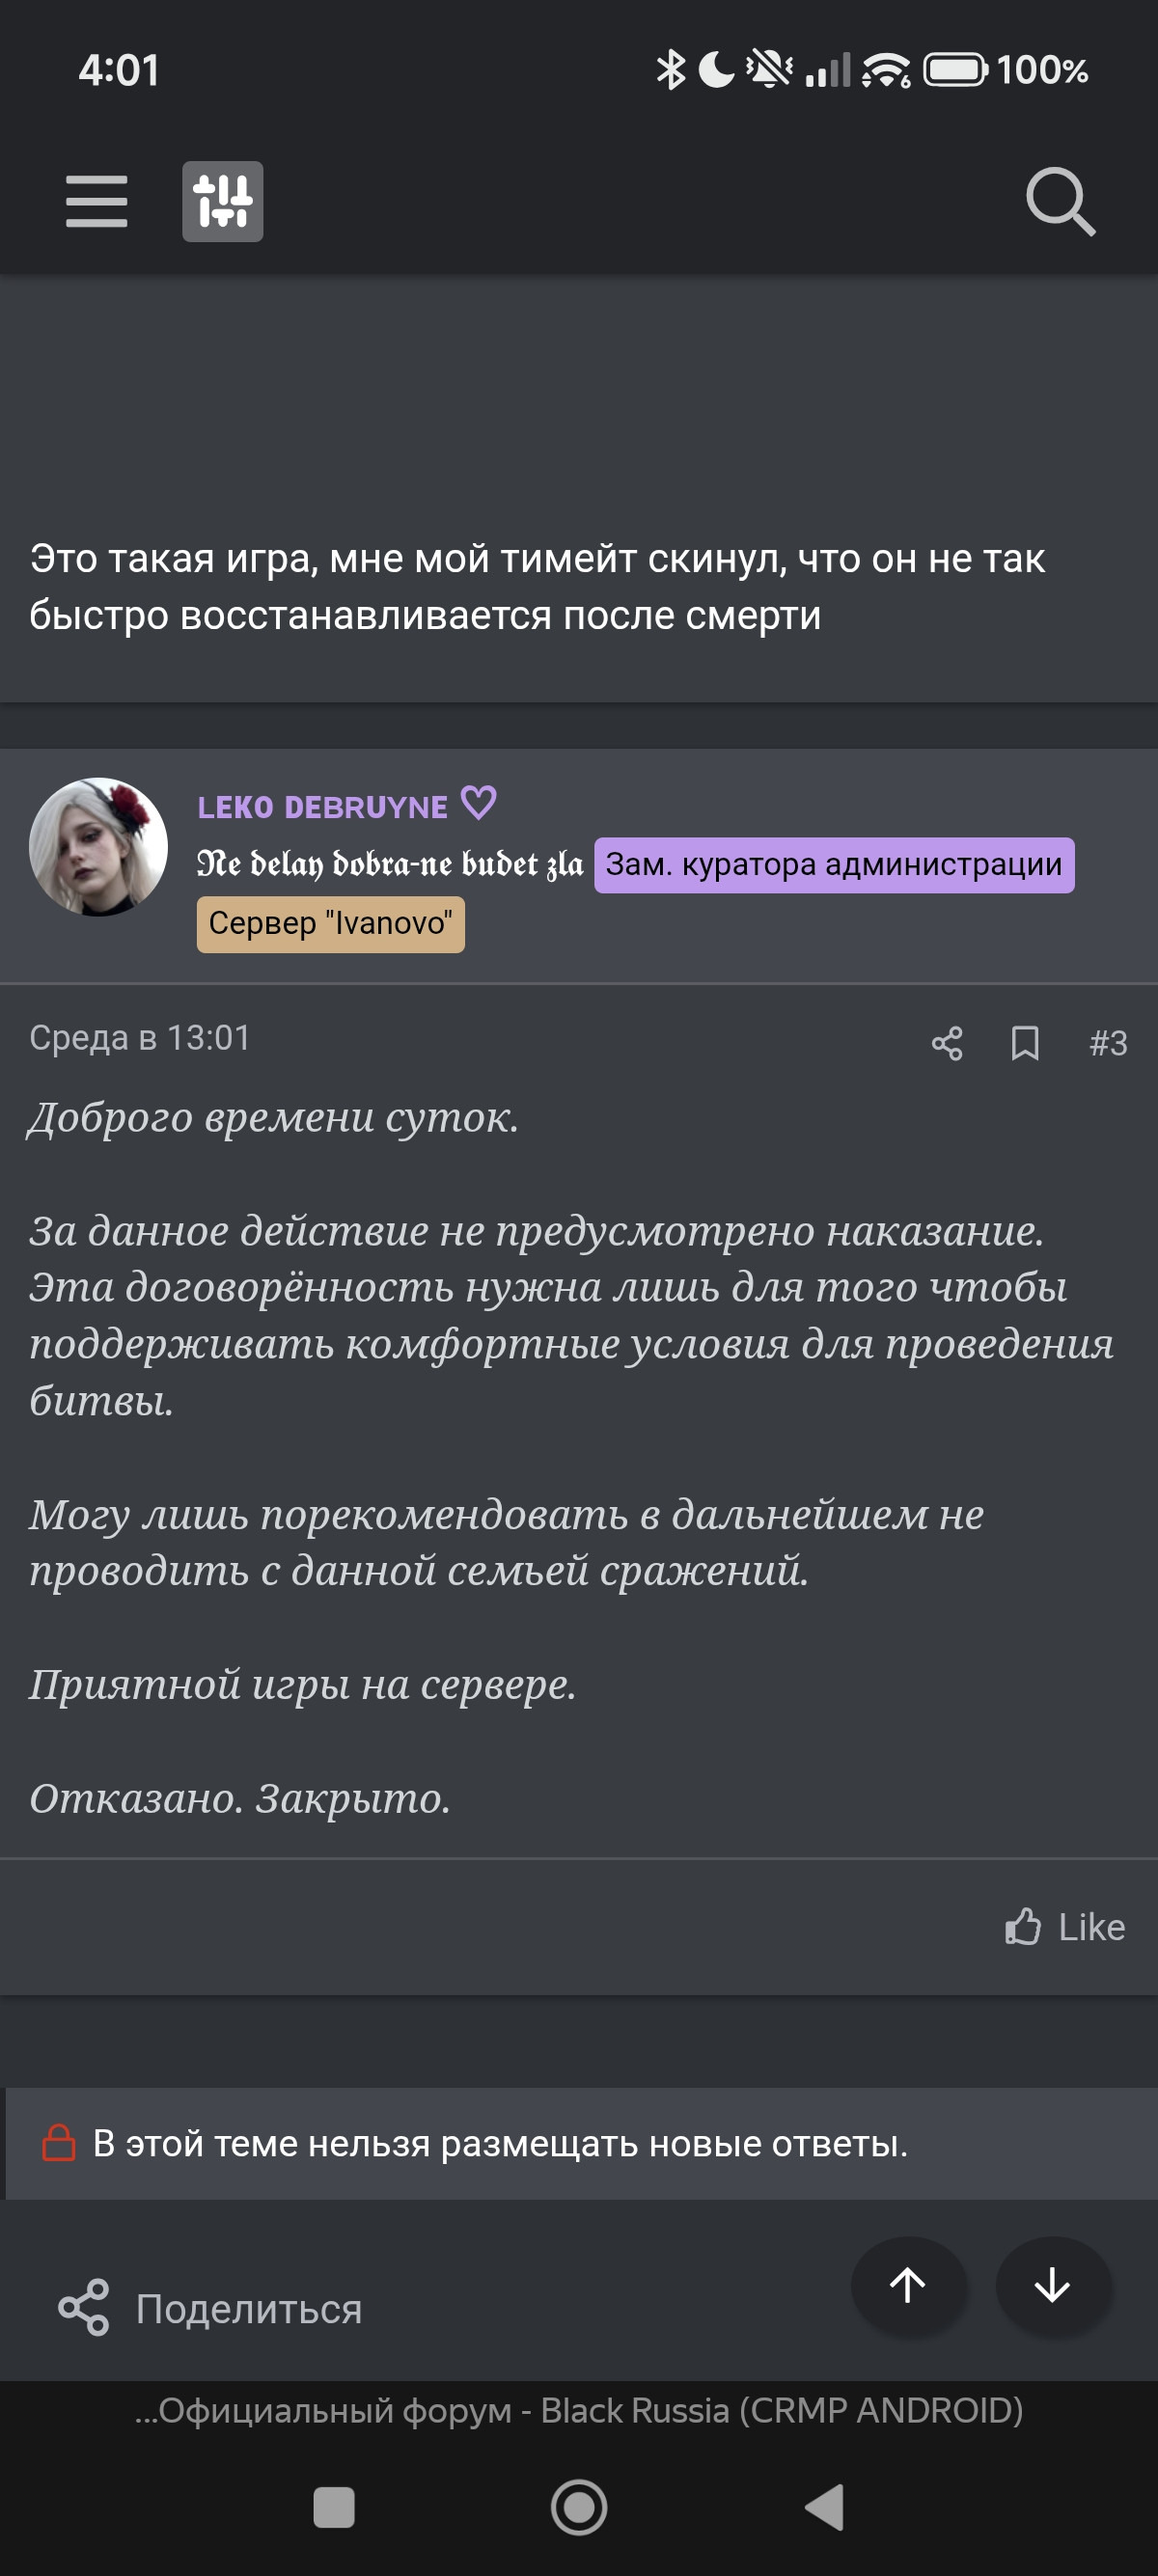Screen dimensions: 1158x2576
Task: Tap the Сервер "Ivanovo" badge
Action: [330, 923]
